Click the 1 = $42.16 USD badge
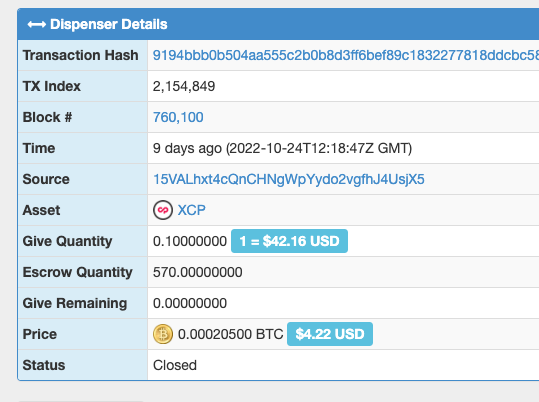 289,241
